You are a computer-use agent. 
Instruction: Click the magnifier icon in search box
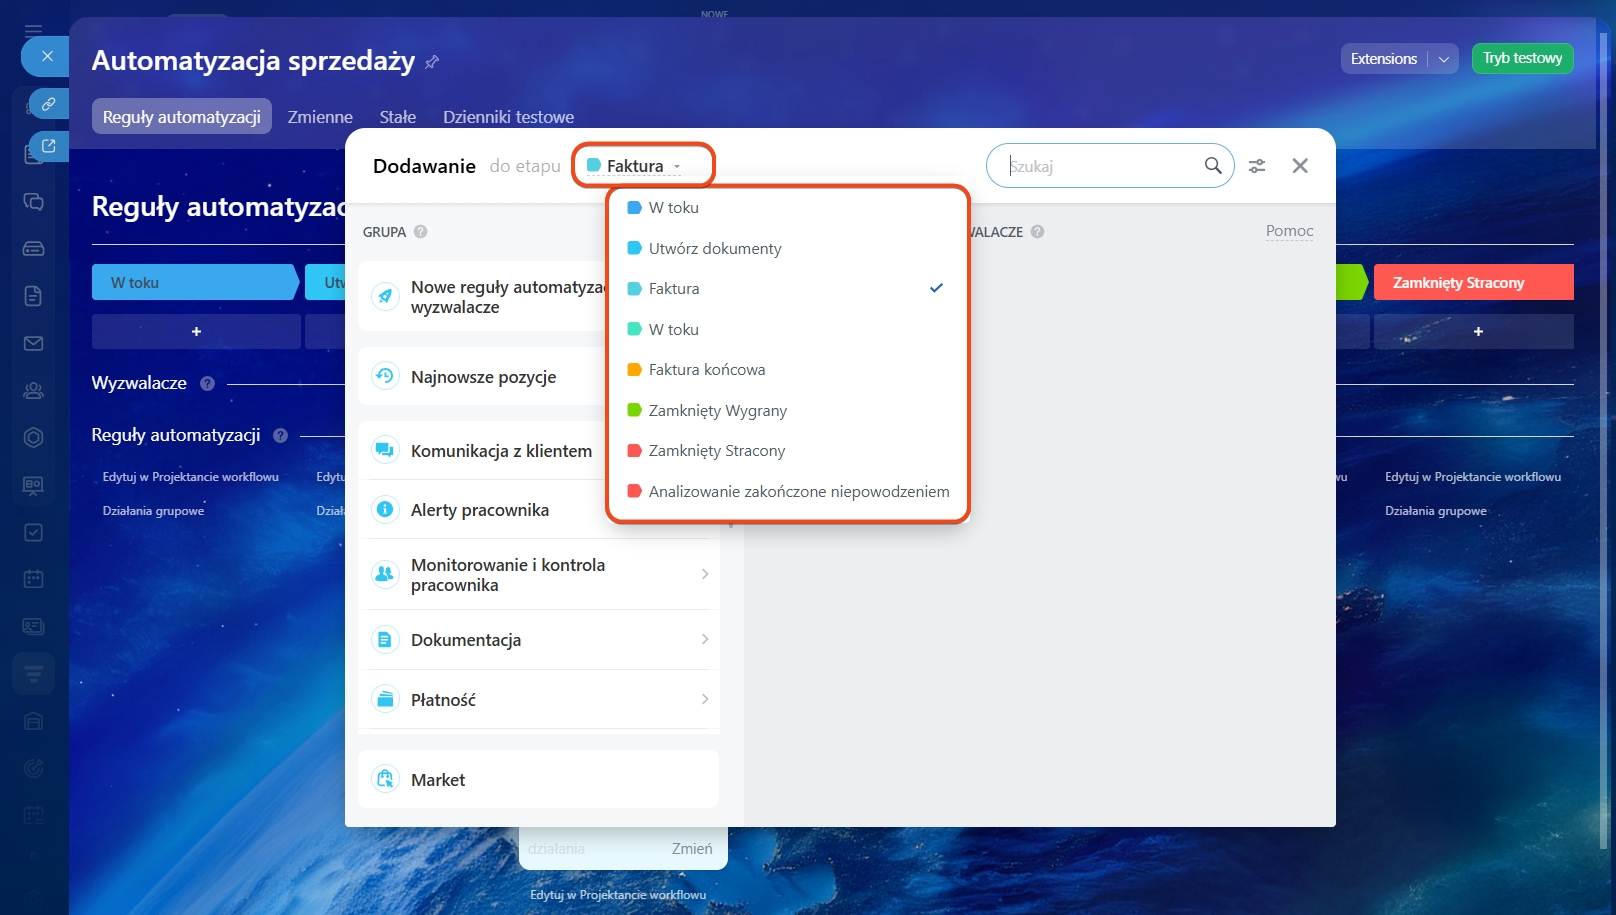tap(1212, 166)
